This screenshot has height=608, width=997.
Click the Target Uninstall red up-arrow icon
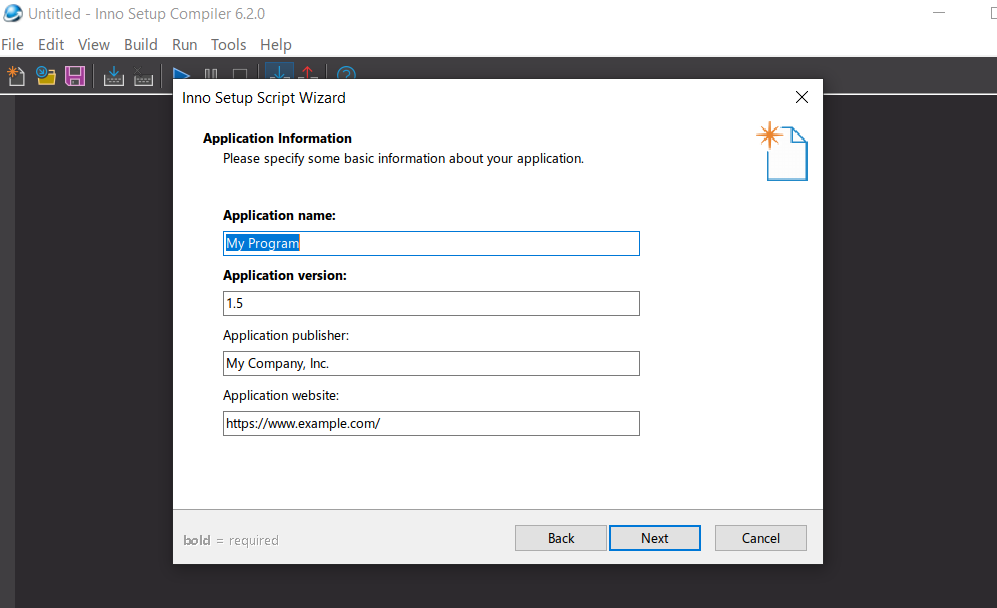point(308,73)
